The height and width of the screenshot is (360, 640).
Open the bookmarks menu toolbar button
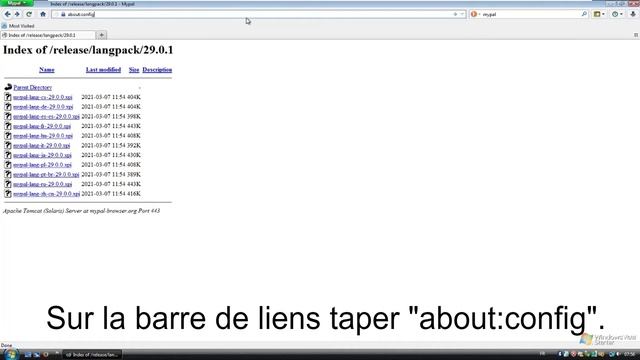tap(599, 14)
